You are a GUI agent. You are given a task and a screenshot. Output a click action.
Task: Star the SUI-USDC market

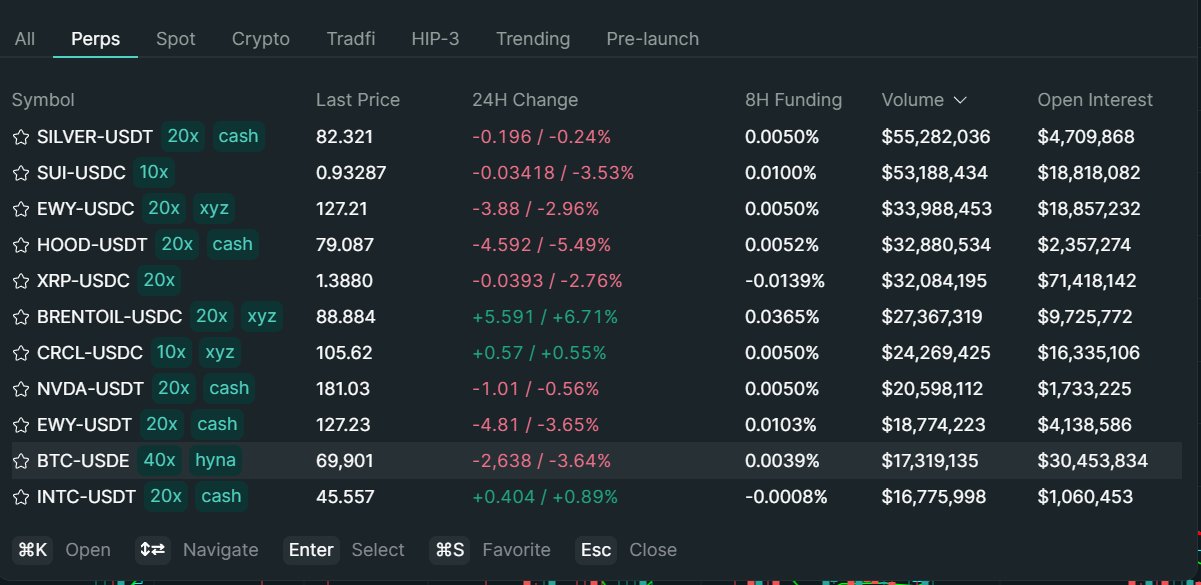pos(21,173)
